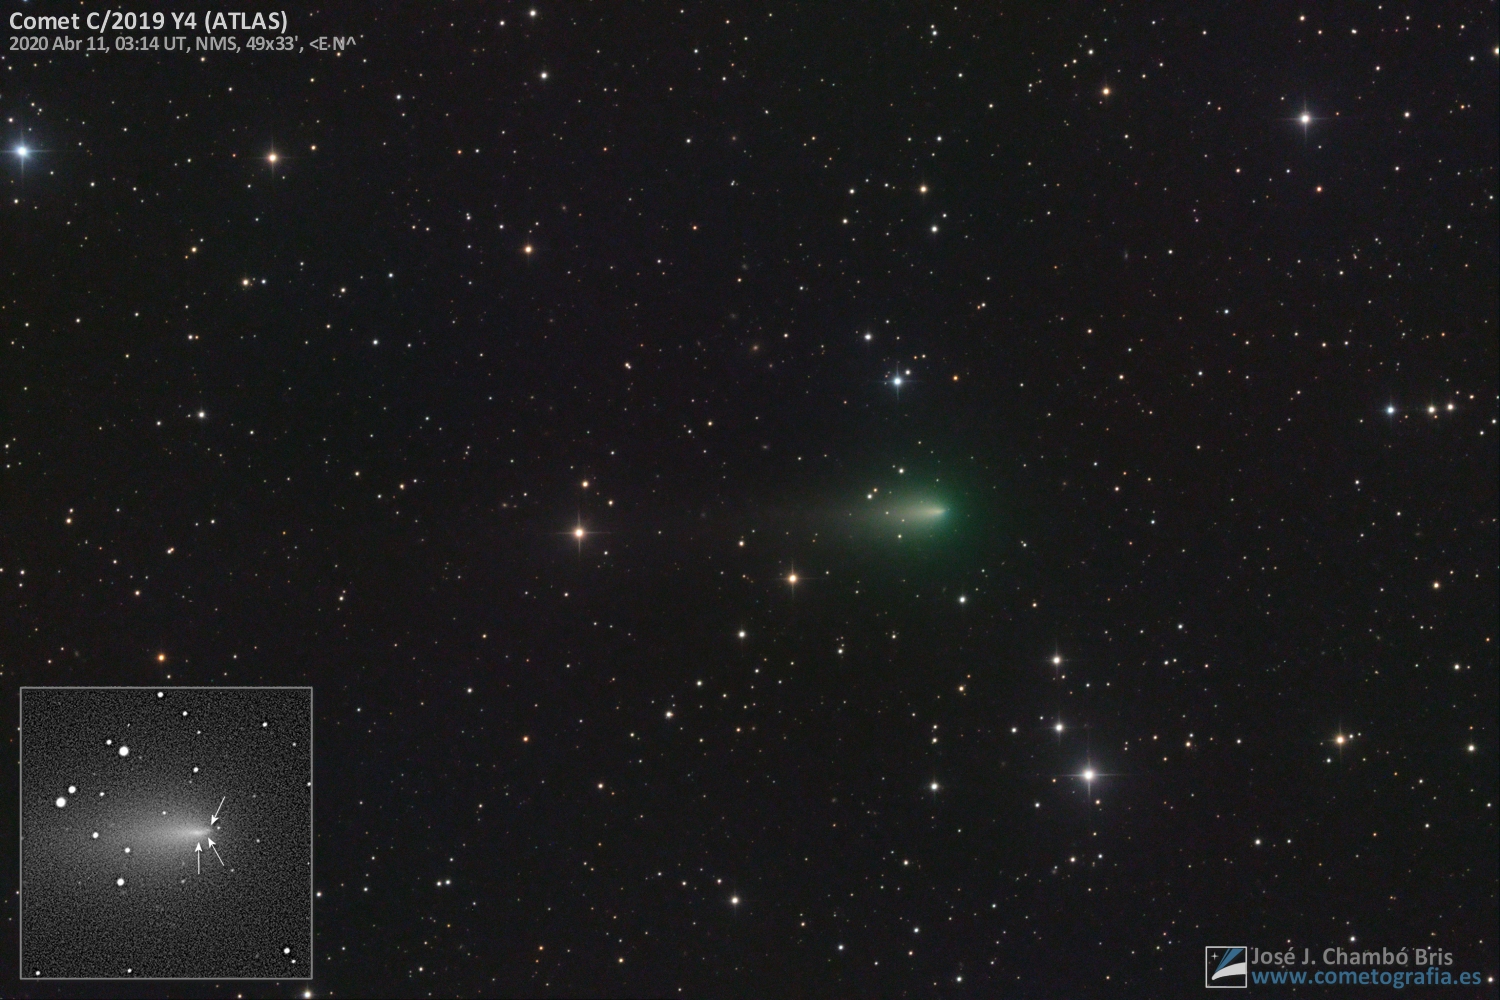Click the cometografia logo icon beside author name
1500x1000 pixels.
pos(1225,966)
